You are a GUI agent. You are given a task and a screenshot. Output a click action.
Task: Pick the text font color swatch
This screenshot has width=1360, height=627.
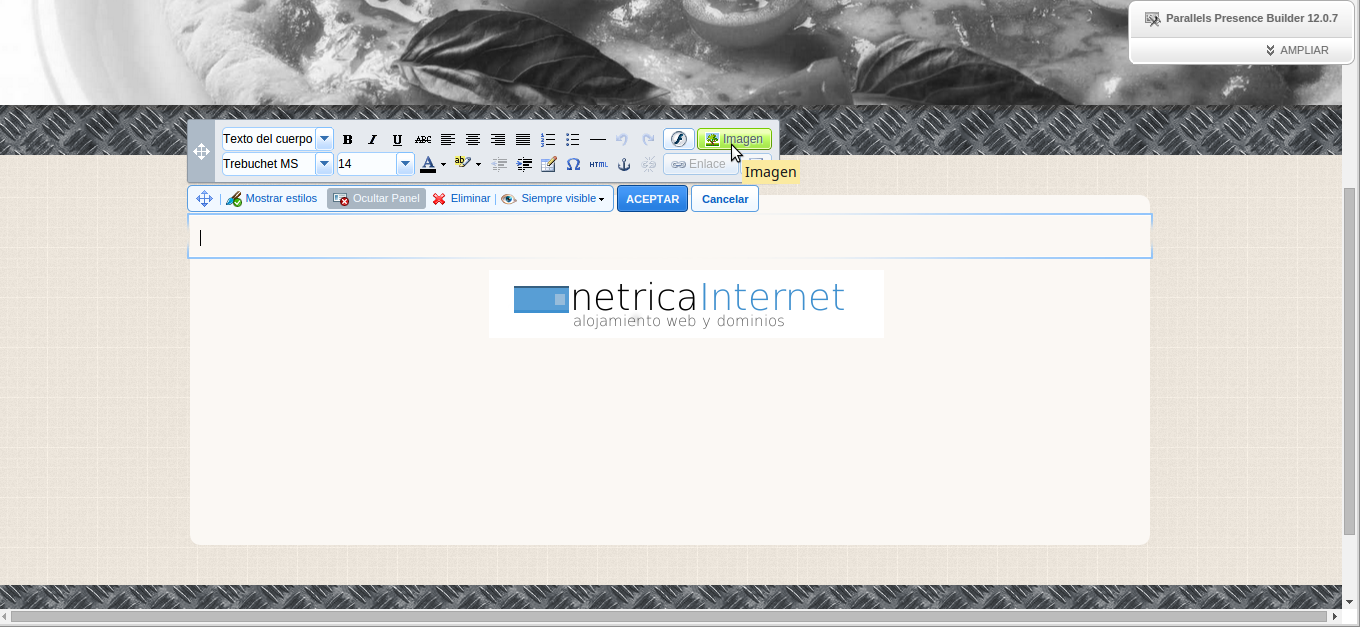428,164
